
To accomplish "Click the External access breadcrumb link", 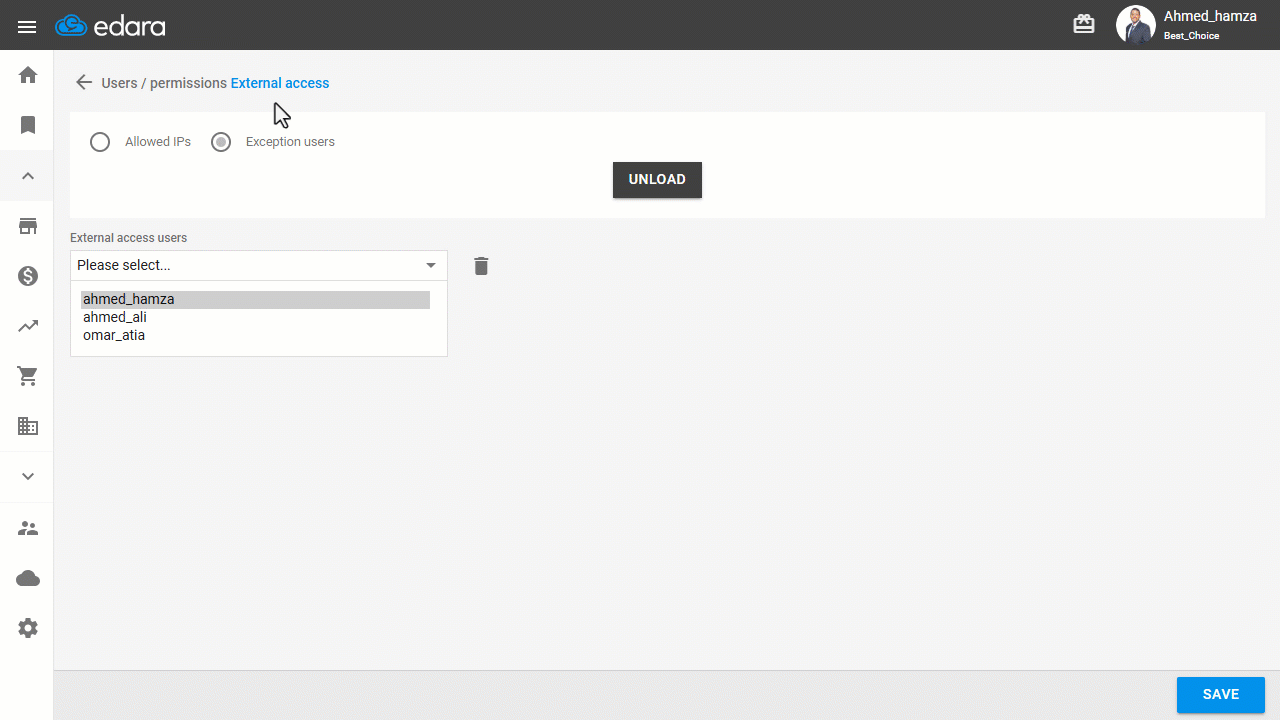I will coord(280,83).
